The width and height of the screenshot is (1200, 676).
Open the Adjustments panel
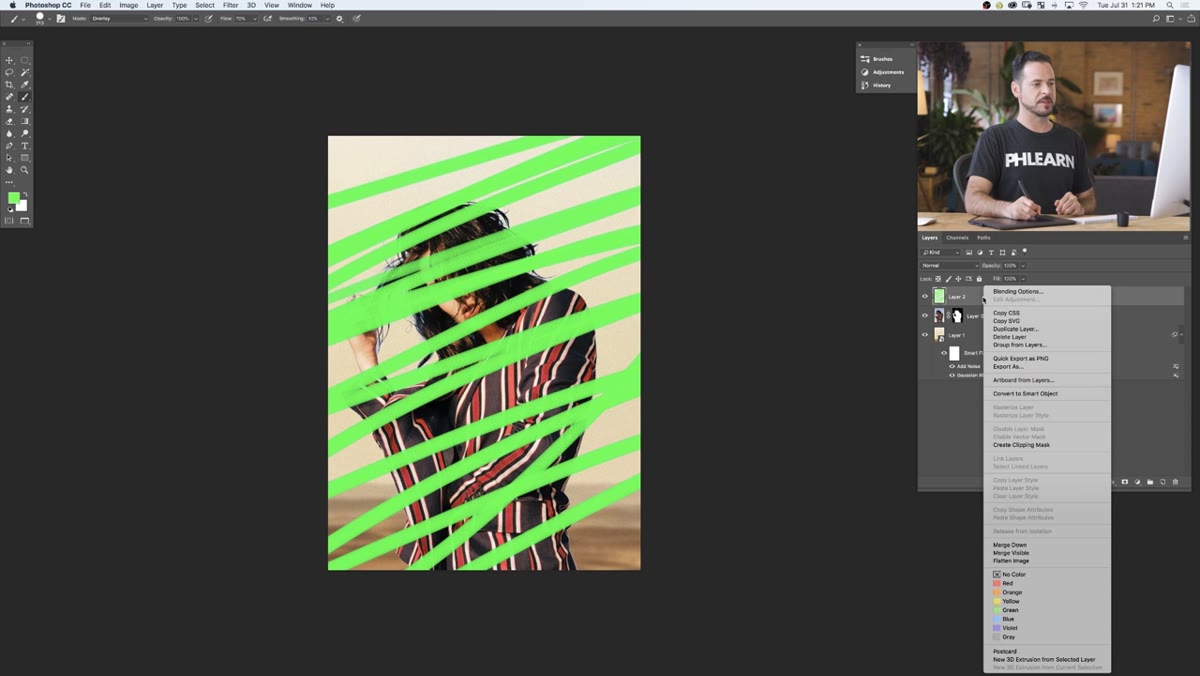coord(882,72)
